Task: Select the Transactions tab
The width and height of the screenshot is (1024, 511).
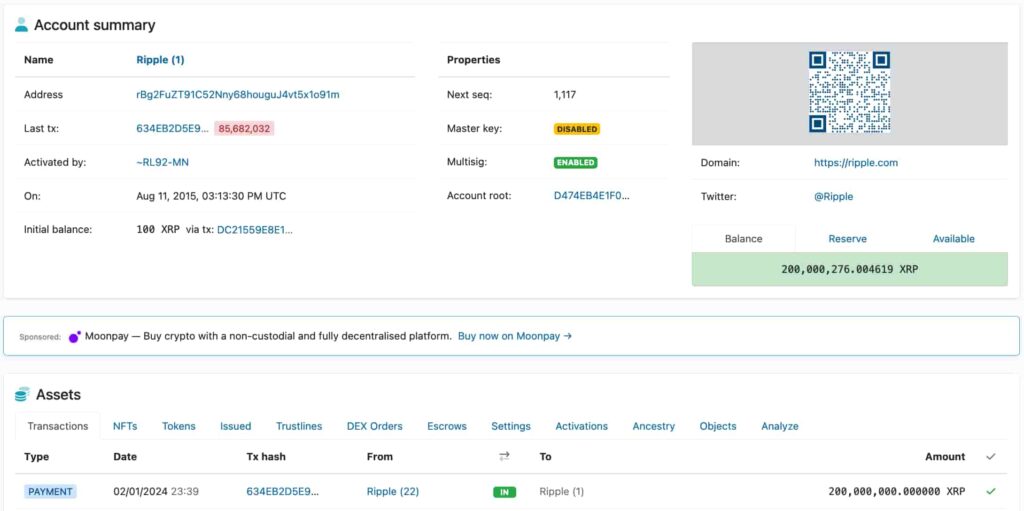Action: 57,426
